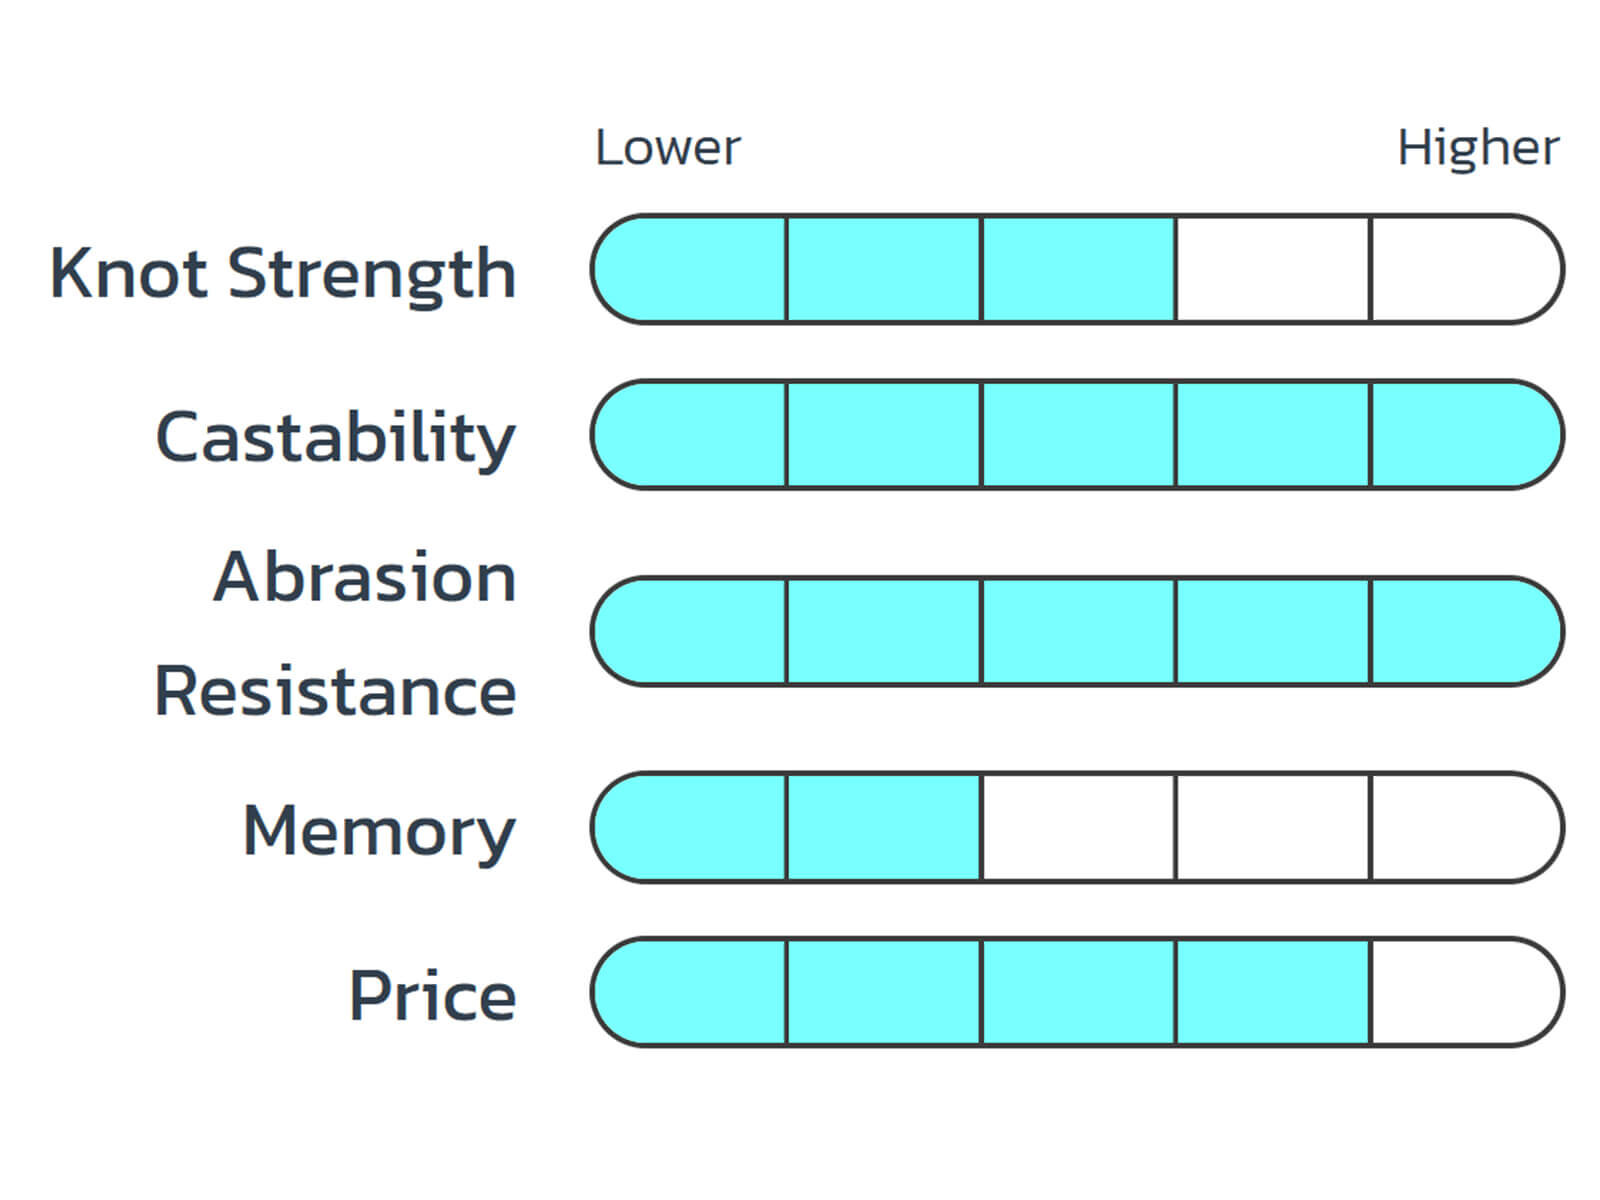The width and height of the screenshot is (1600, 1200).
Task: Select the last Knot Strength segment
Action: [x=1467, y=269]
